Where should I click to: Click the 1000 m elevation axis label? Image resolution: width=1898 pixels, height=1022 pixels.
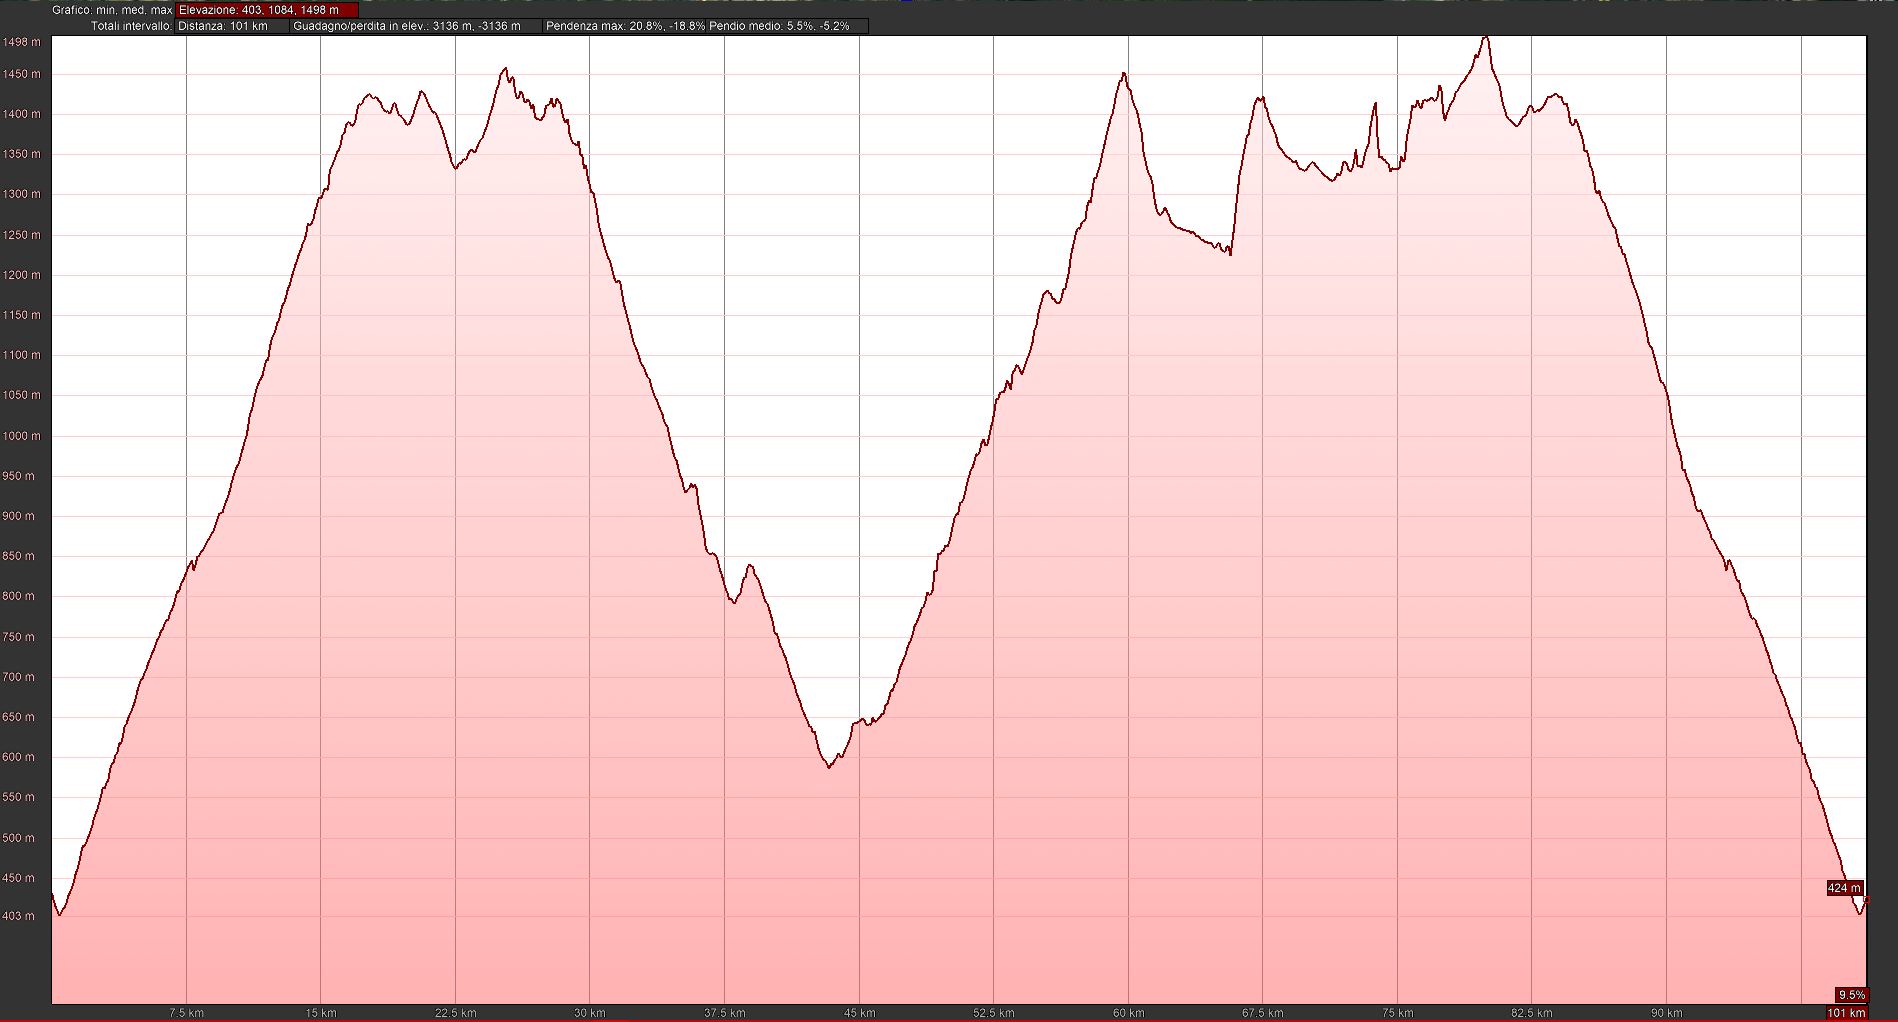point(22,436)
